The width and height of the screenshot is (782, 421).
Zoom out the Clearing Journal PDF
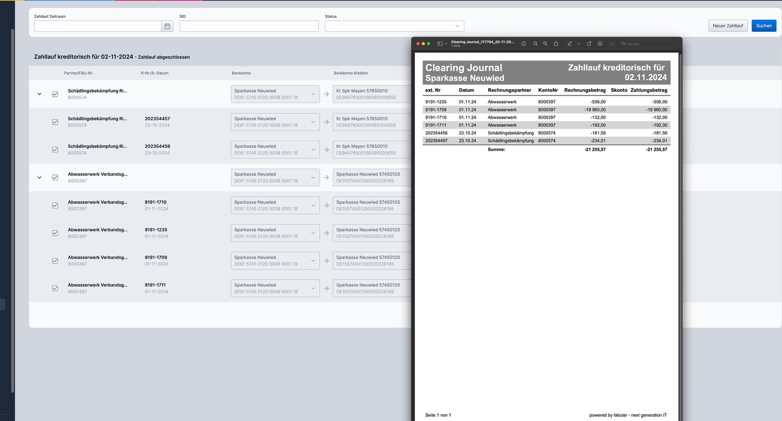[x=535, y=44]
